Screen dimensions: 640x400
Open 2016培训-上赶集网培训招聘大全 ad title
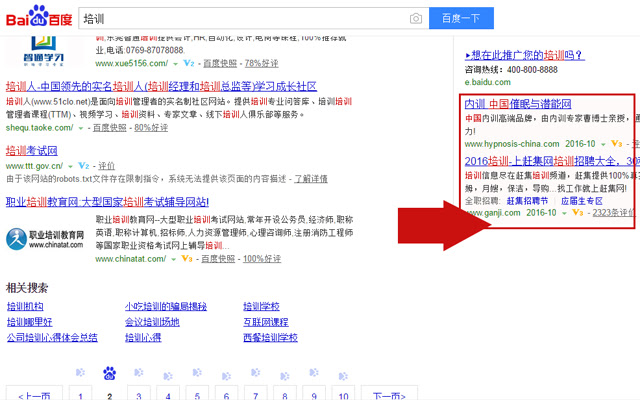[x=550, y=161]
